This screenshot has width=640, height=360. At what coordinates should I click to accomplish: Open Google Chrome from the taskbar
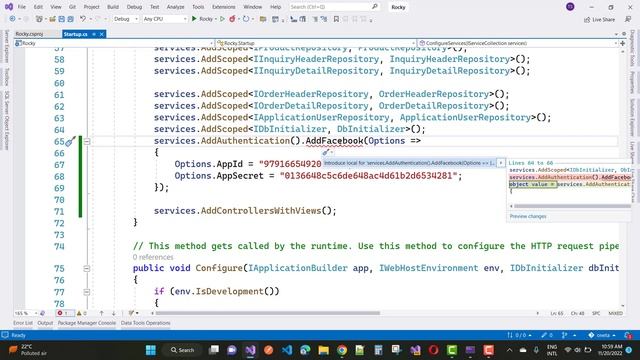(x=342, y=350)
